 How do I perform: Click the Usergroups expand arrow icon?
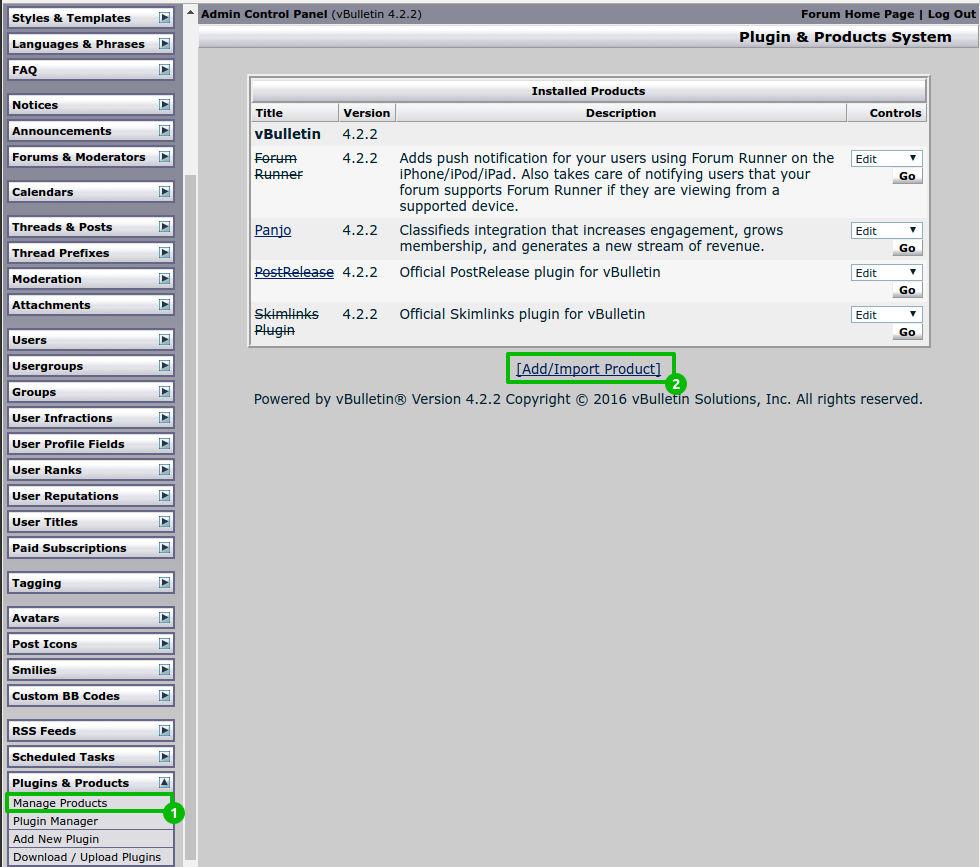click(x=164, y=366)
